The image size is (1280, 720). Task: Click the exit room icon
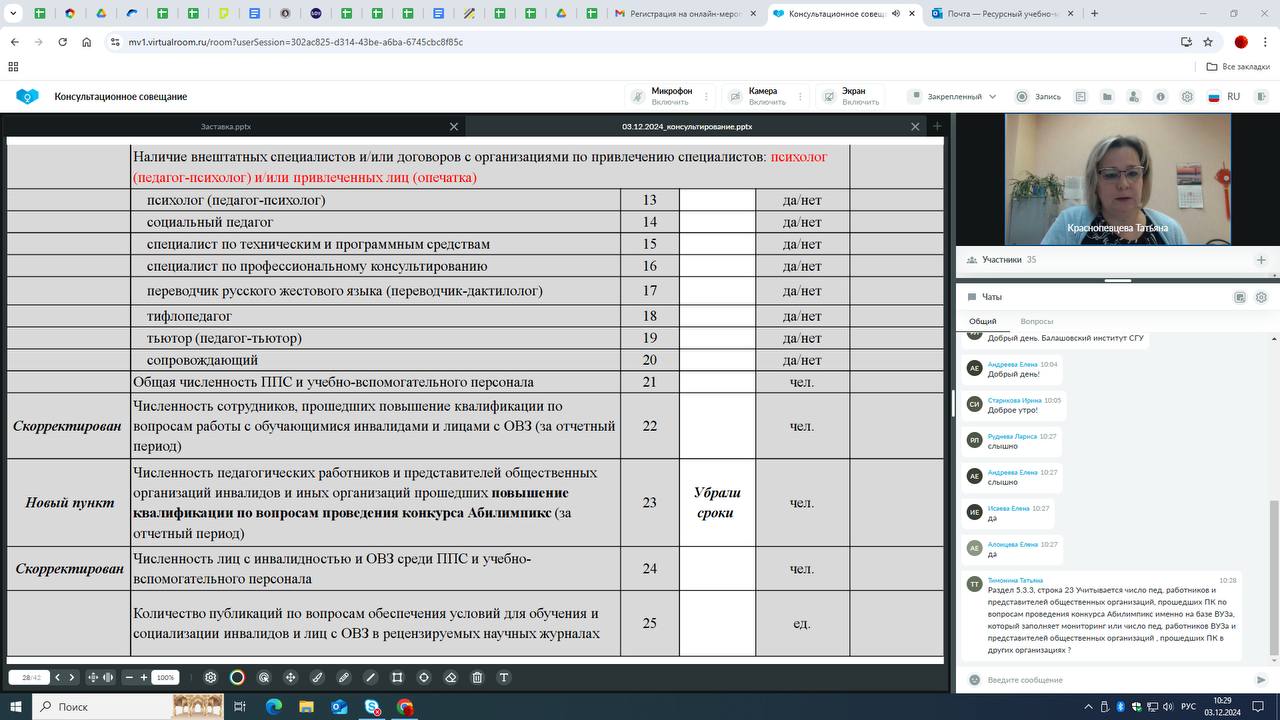[x=1261, y=97]
